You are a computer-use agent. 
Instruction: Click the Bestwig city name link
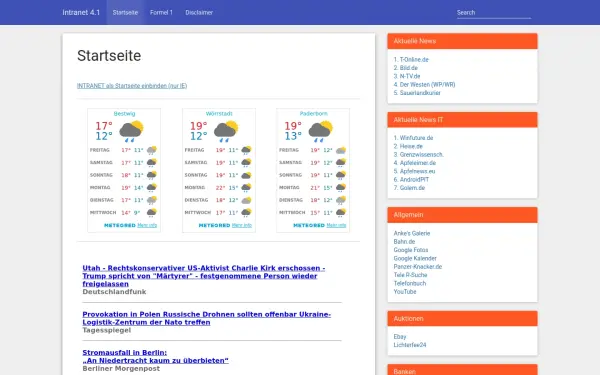pyautogui.click(x=124, y=114)
